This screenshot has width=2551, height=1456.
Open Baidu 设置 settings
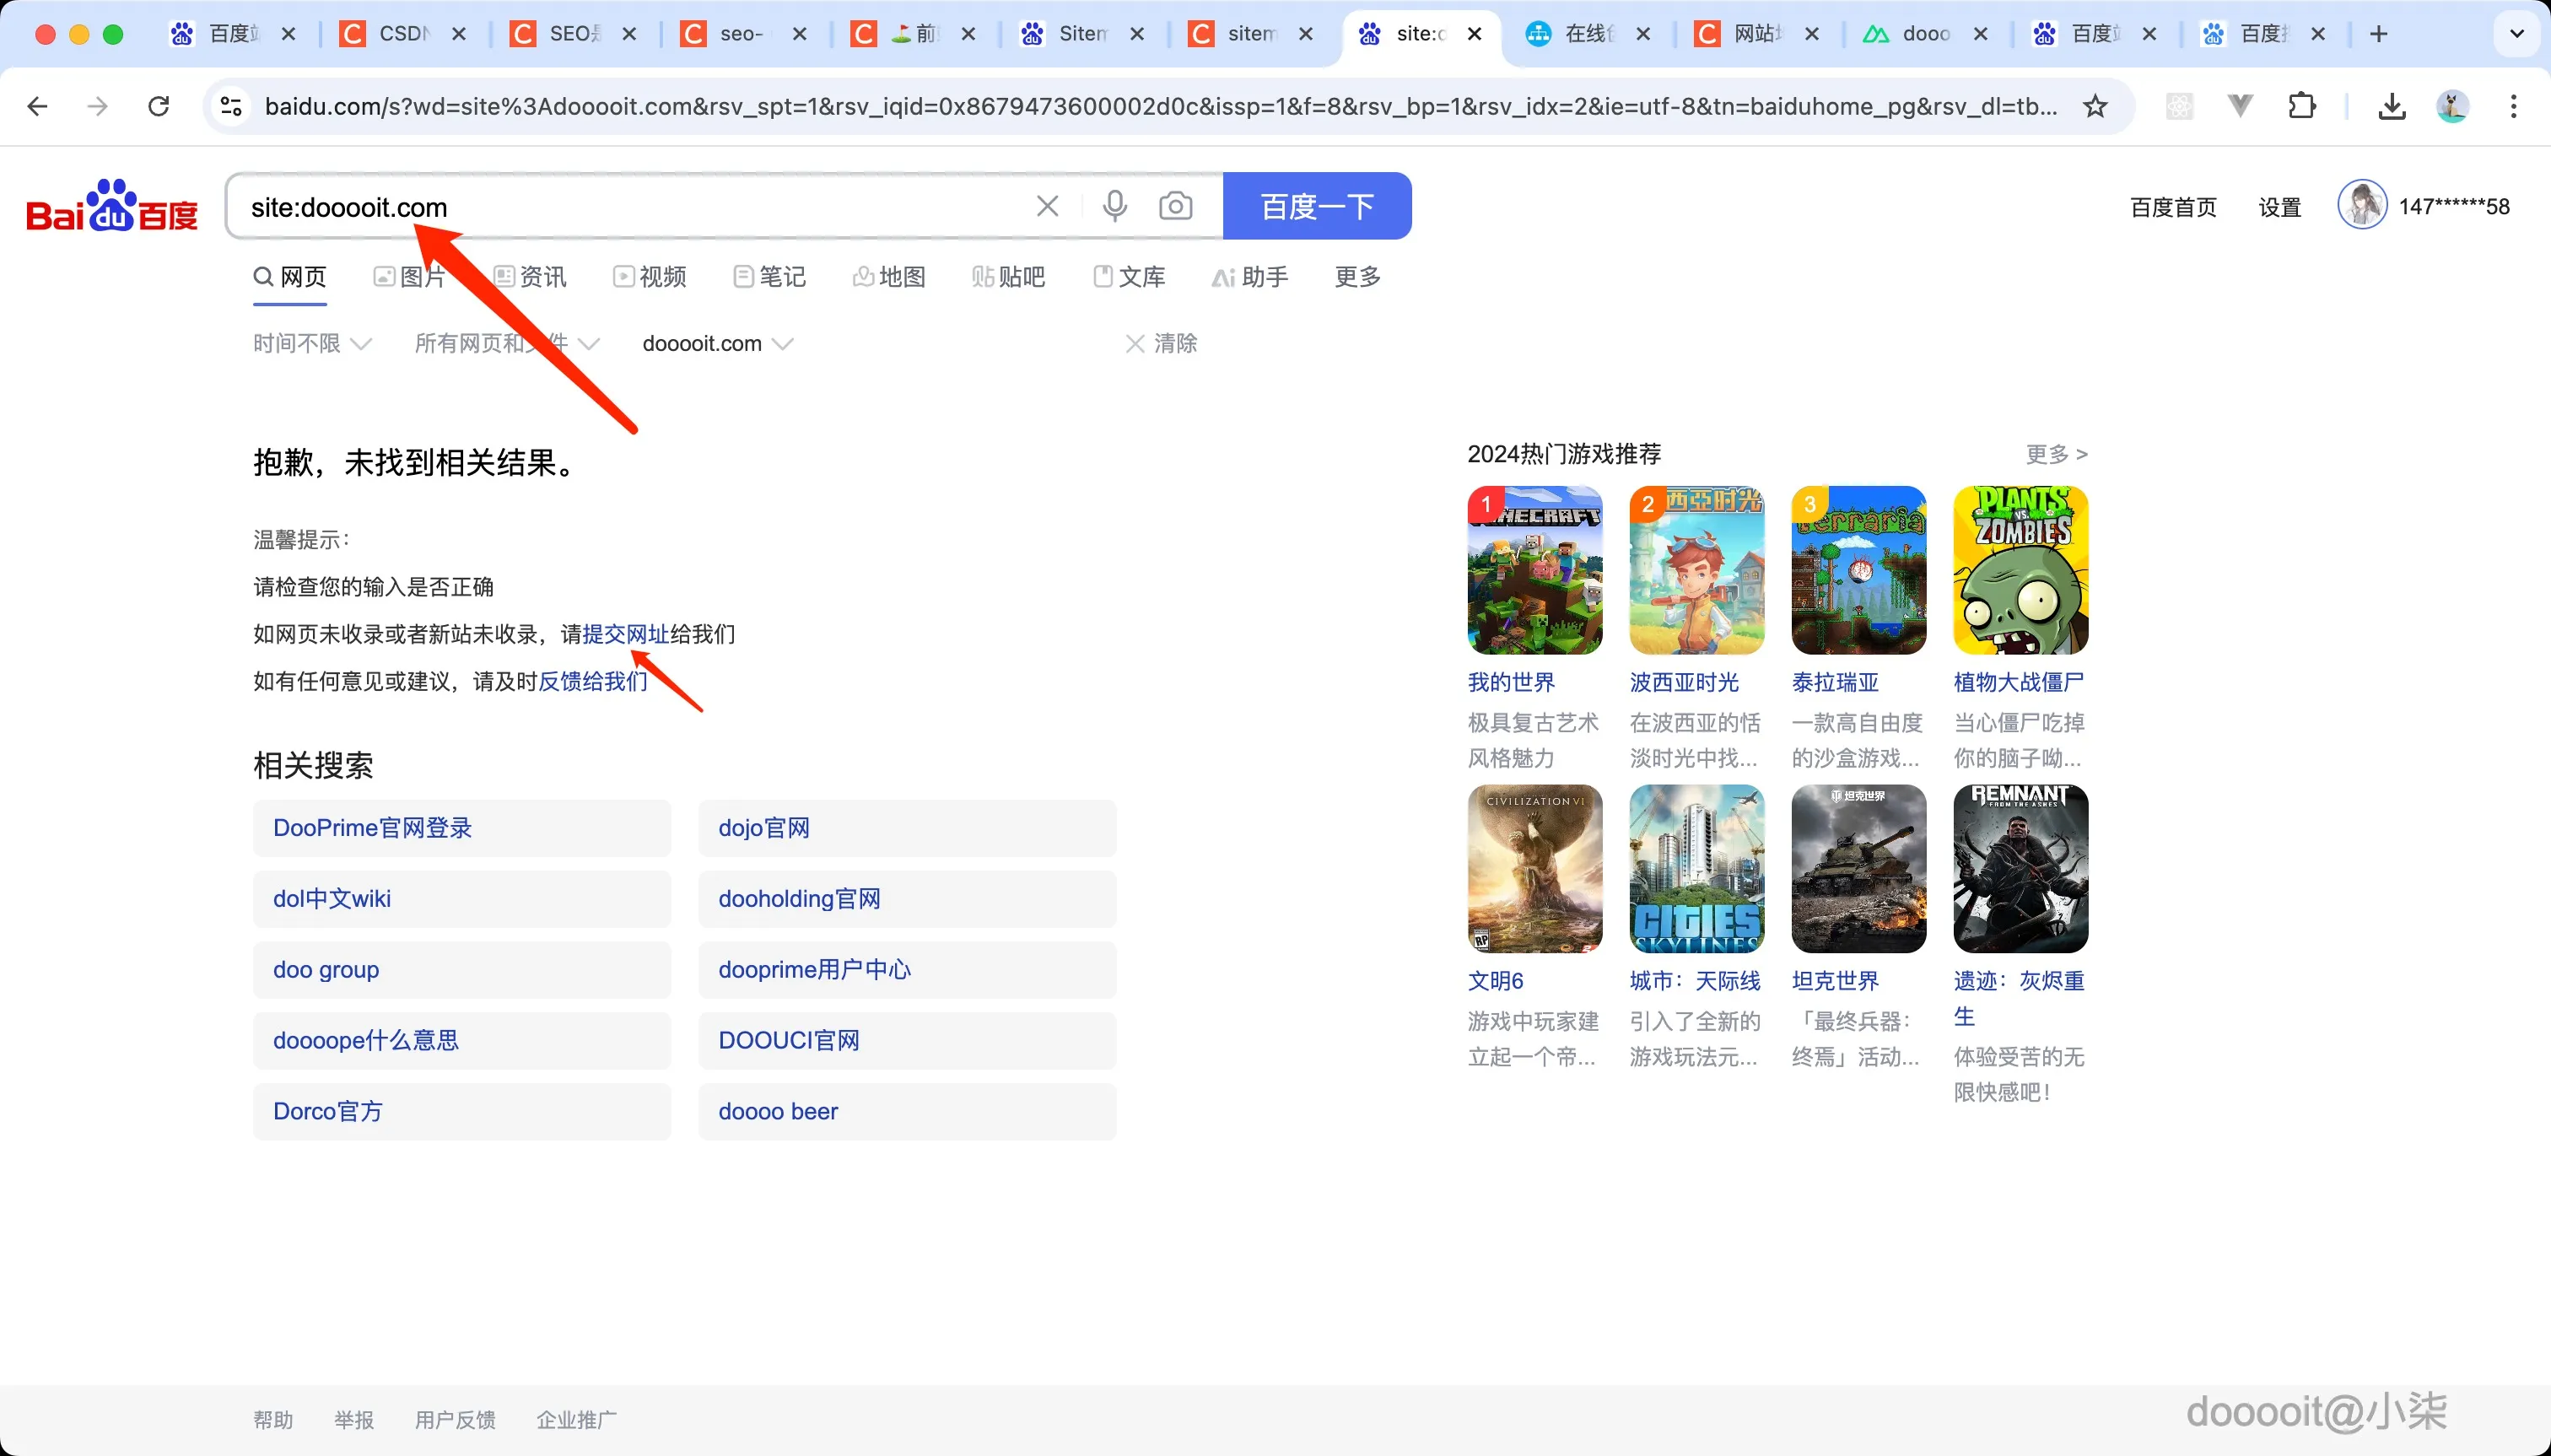(2280, 206)
